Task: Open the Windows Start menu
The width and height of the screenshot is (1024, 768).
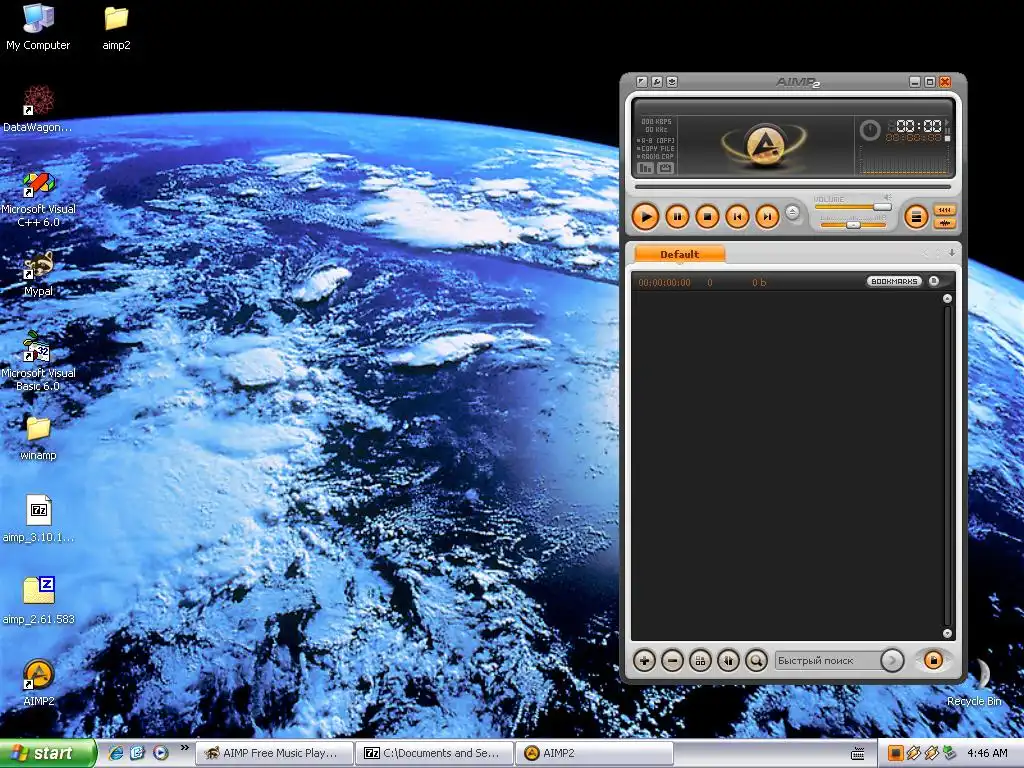Action: 47,753
